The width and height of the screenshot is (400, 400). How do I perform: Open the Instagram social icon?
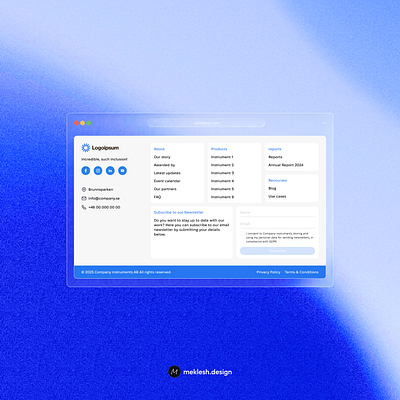click(98, 171)
